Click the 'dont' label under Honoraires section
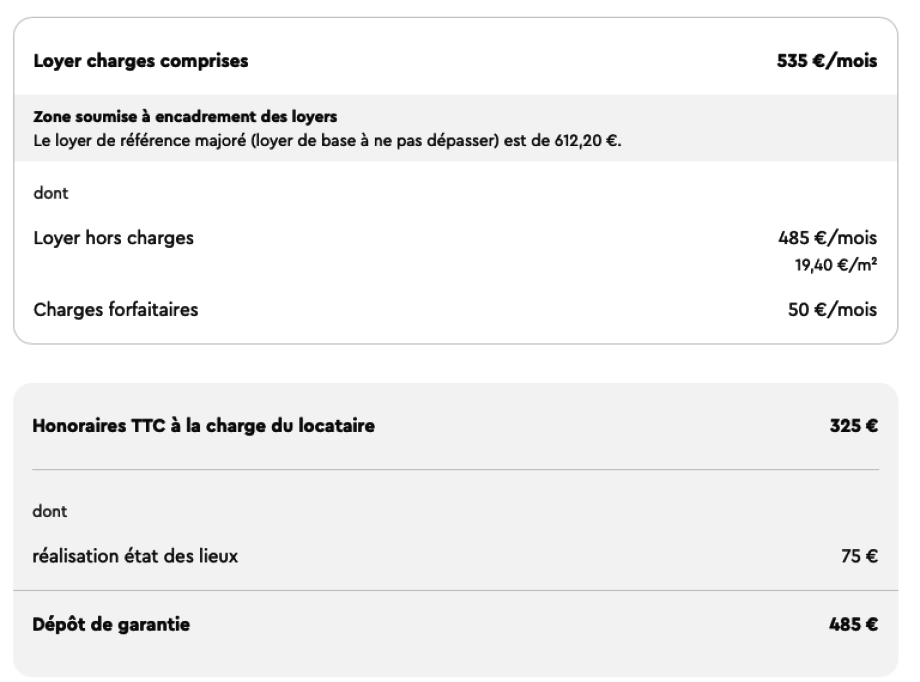920x682 pixels. (x=49, y=511)
